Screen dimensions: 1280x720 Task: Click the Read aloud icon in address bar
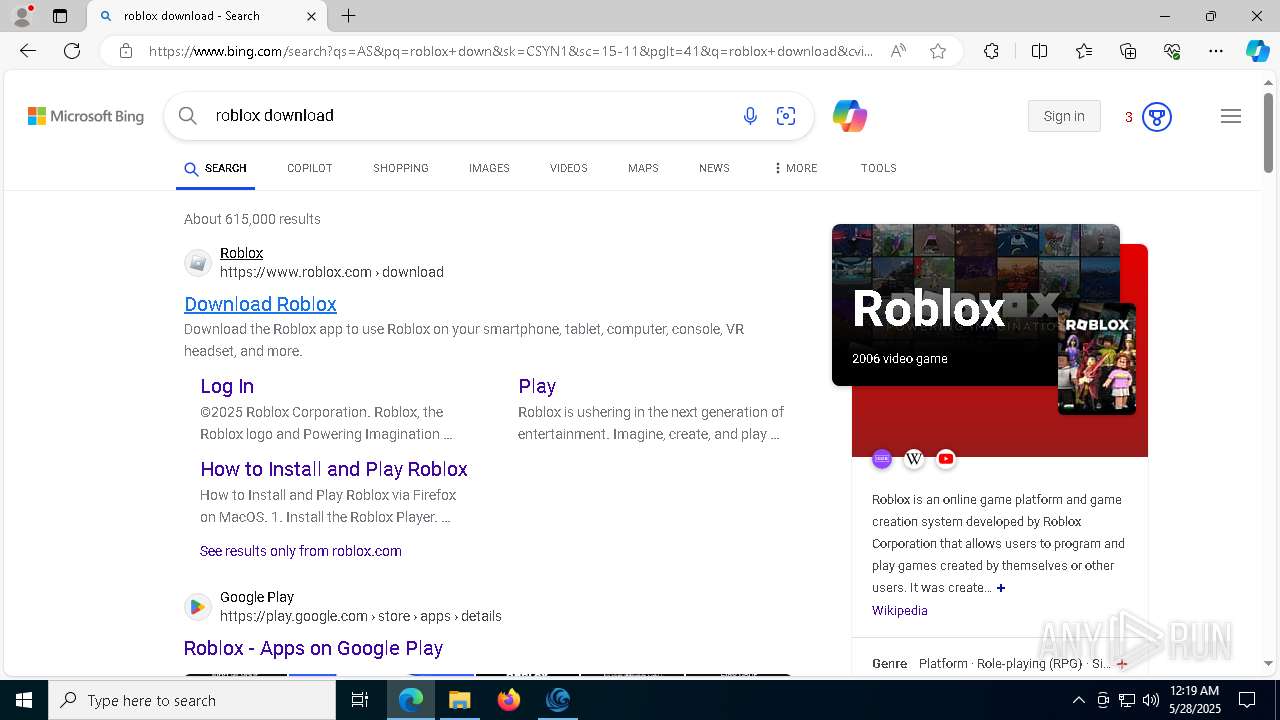coord(898,51)
